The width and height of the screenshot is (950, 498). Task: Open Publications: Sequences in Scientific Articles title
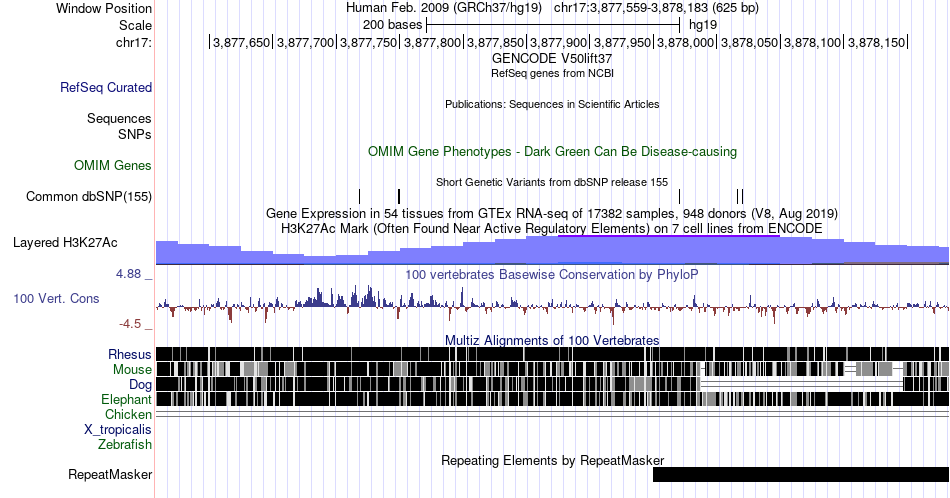coord(552,104)
